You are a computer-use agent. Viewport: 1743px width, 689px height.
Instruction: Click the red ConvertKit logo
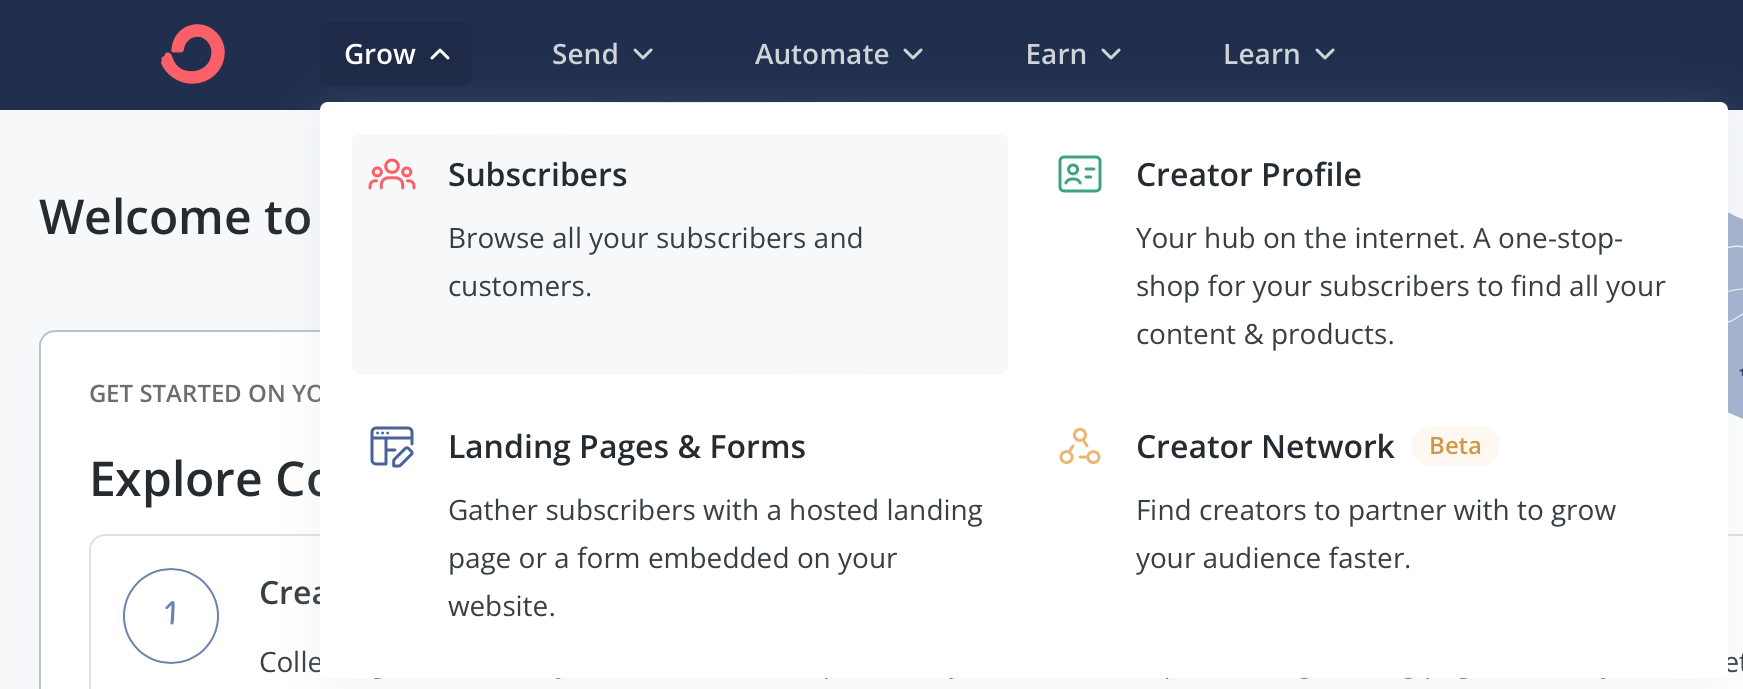click(x=193, y=54)
